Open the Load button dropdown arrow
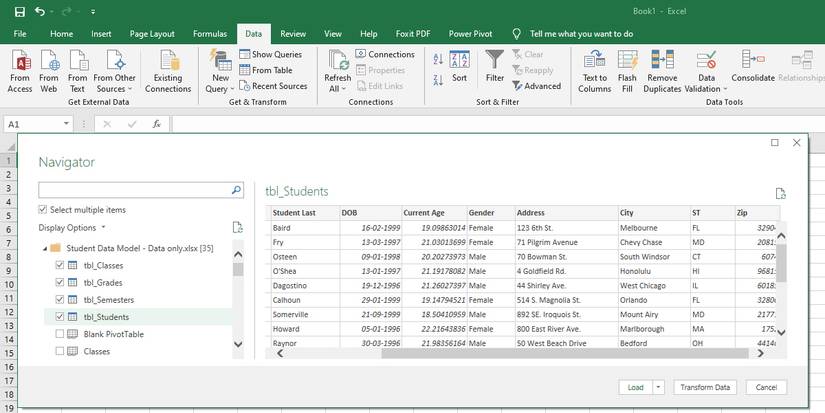825x413 pixels. tap(658, 387)
